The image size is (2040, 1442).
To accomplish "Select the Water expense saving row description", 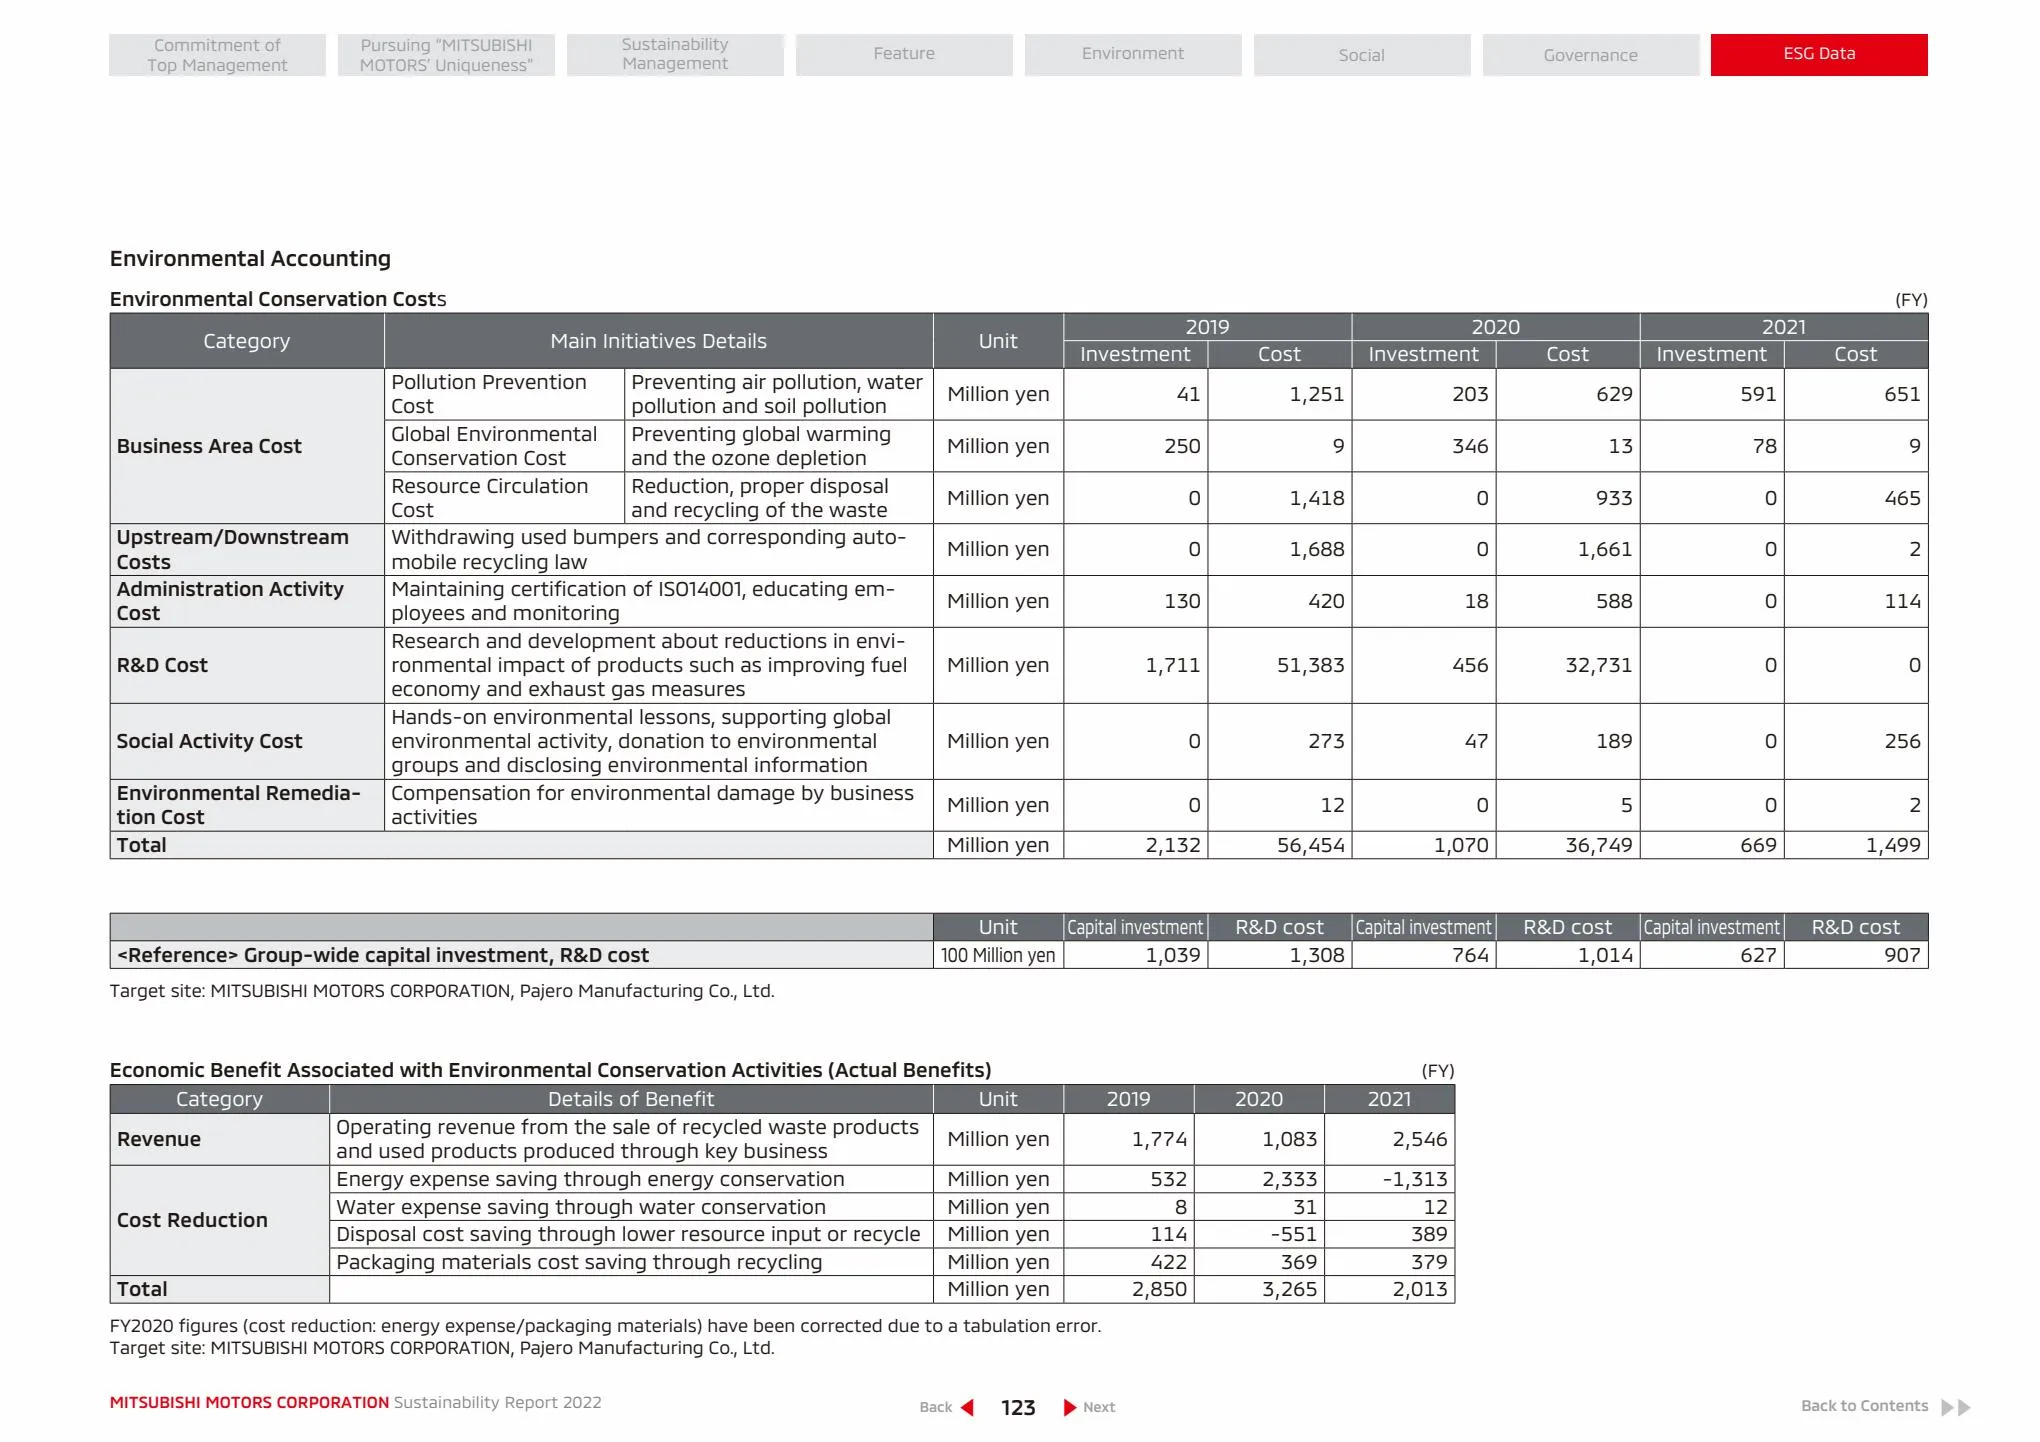I will click(581, 1207).
